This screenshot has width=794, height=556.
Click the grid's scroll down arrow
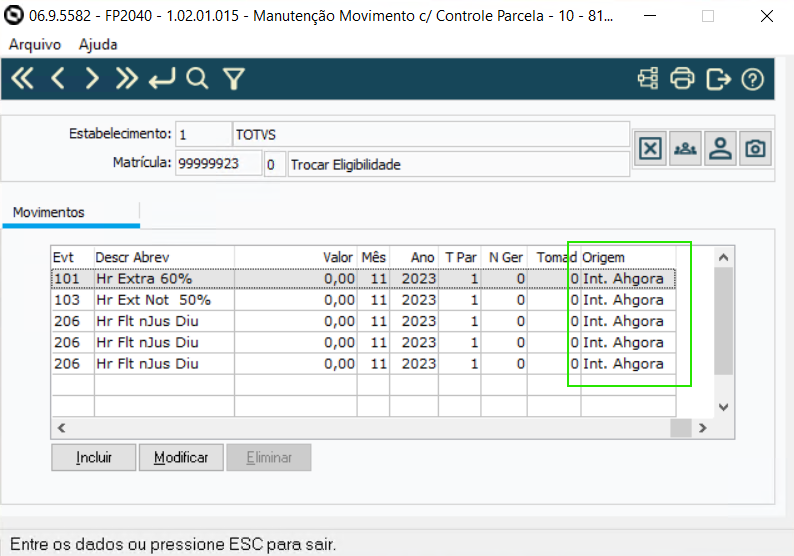(724, 407)
